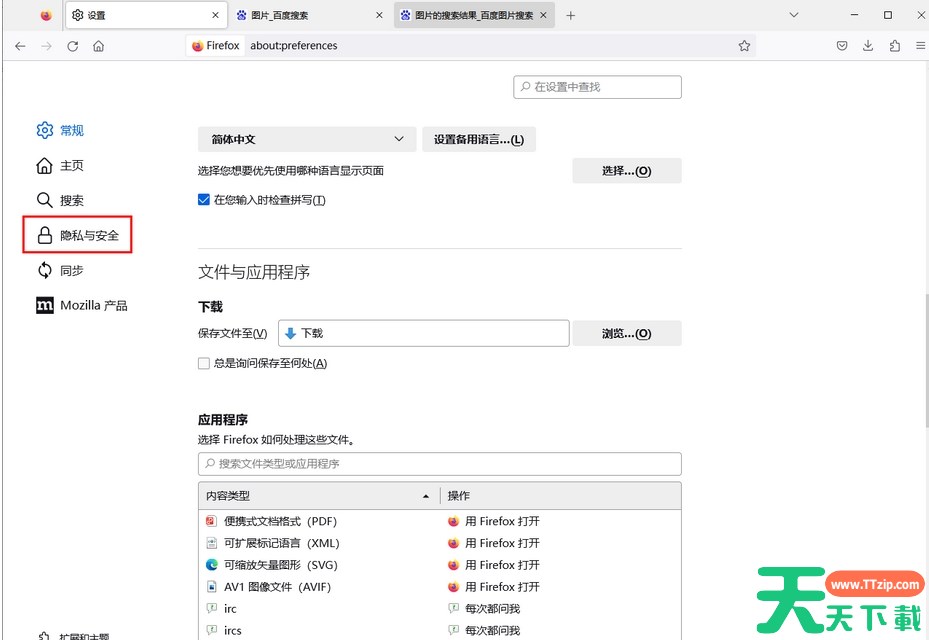Open the list all tabs chevron
This screenshot has height=640, width=929.
coord(794,15)
